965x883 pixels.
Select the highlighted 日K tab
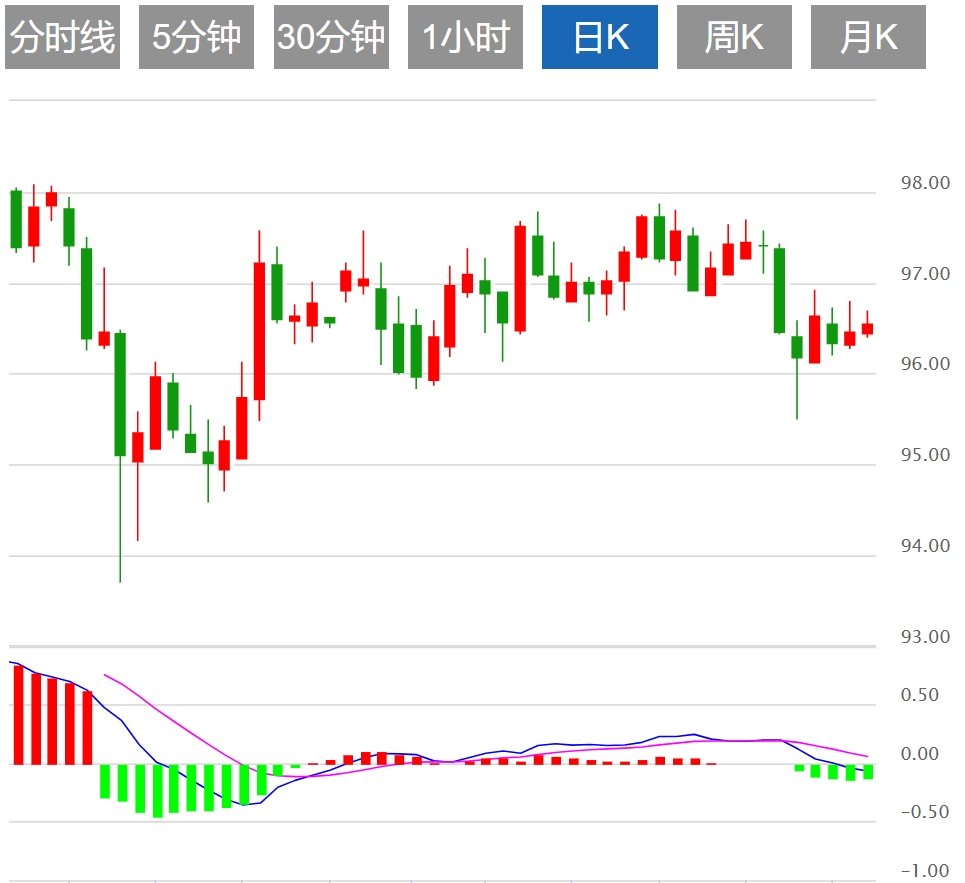[600, 38]
